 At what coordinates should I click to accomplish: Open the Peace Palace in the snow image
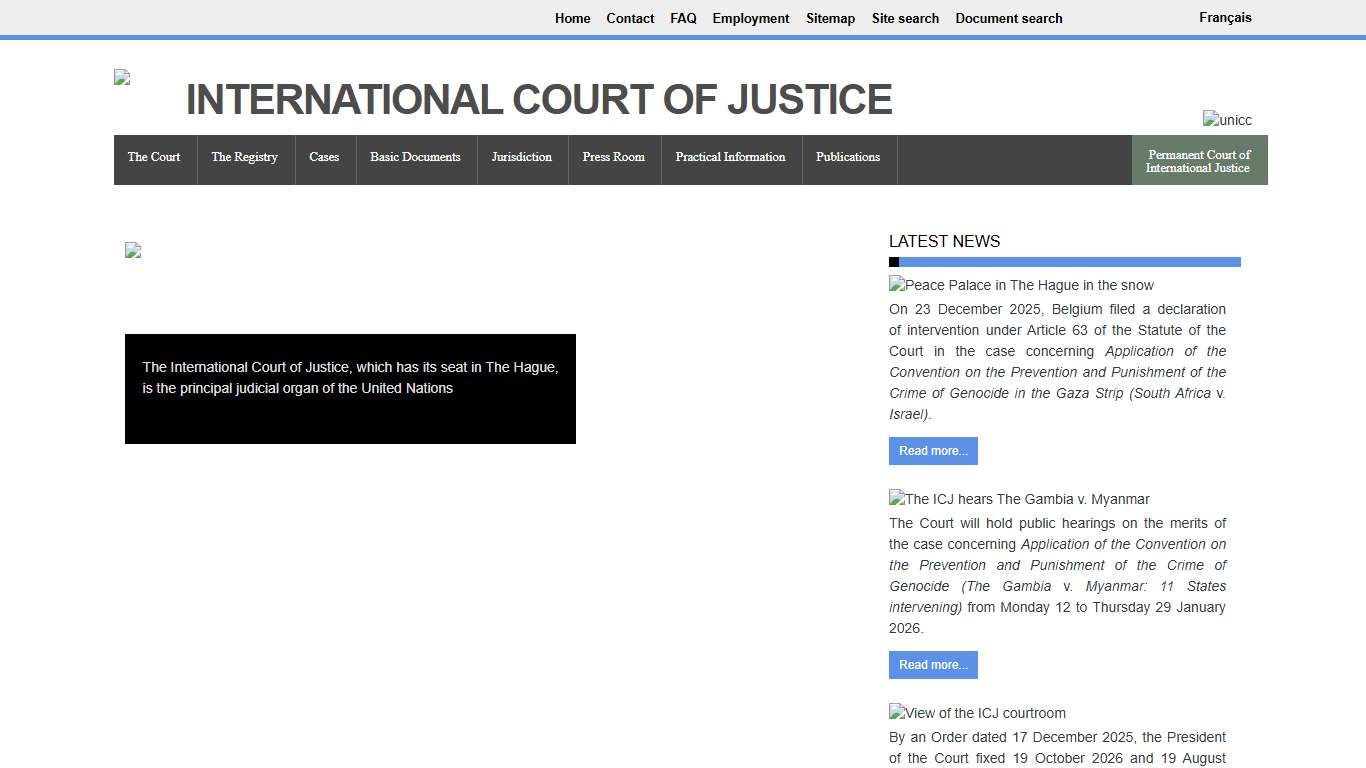tap(1020, 285)
